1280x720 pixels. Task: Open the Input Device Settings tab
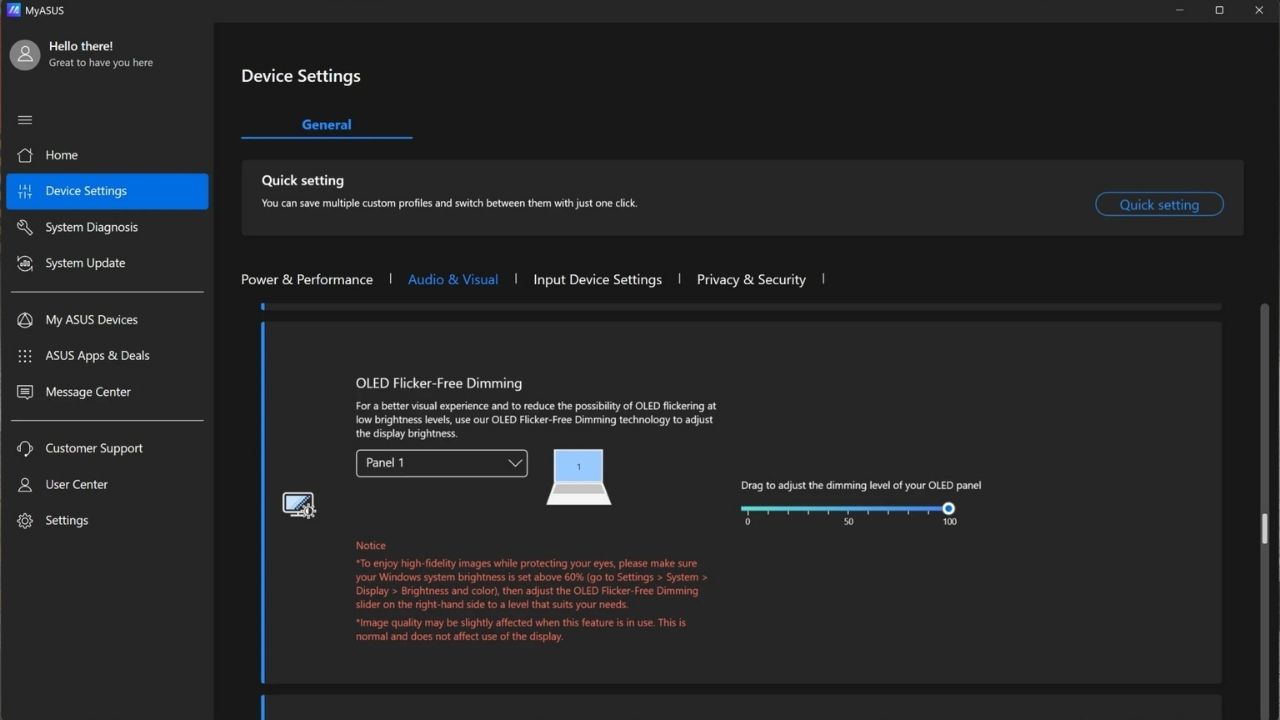pyautogui.click(x=597, y=280)
